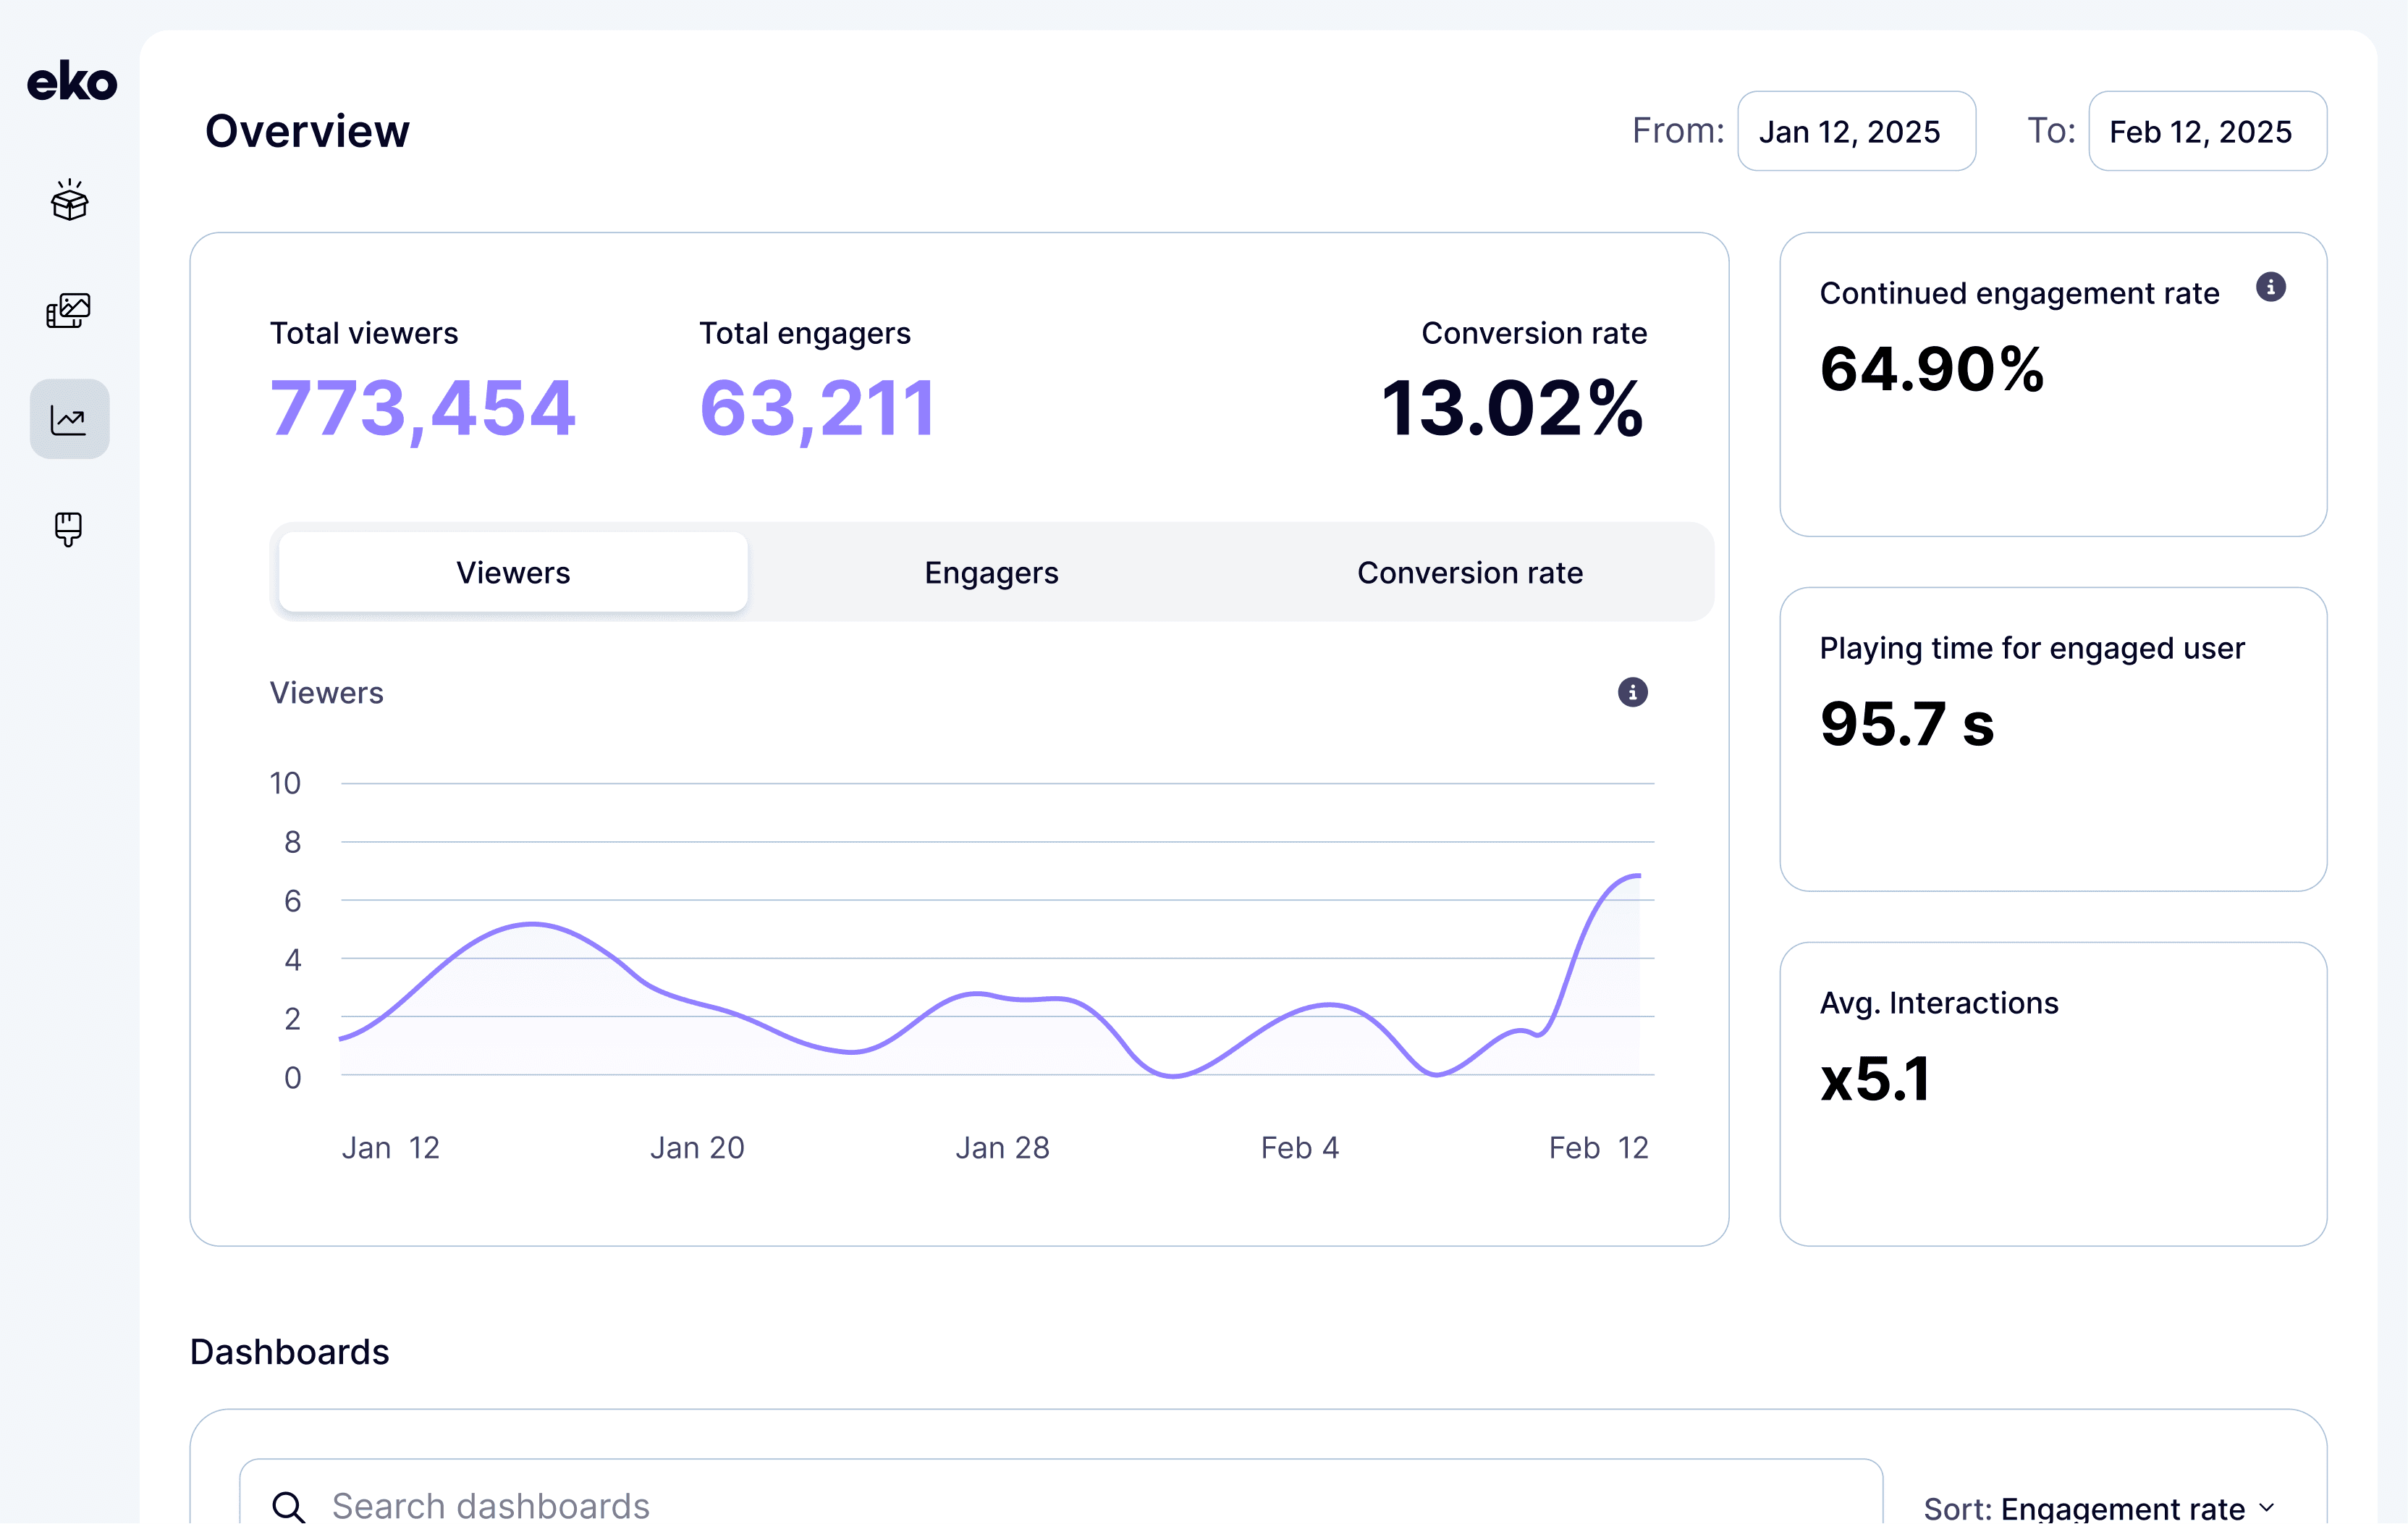Open the From date picker Jan 12, 2025
Image resolution: width=2408 pixels, height=1524 pixels.
point(1856,131)
